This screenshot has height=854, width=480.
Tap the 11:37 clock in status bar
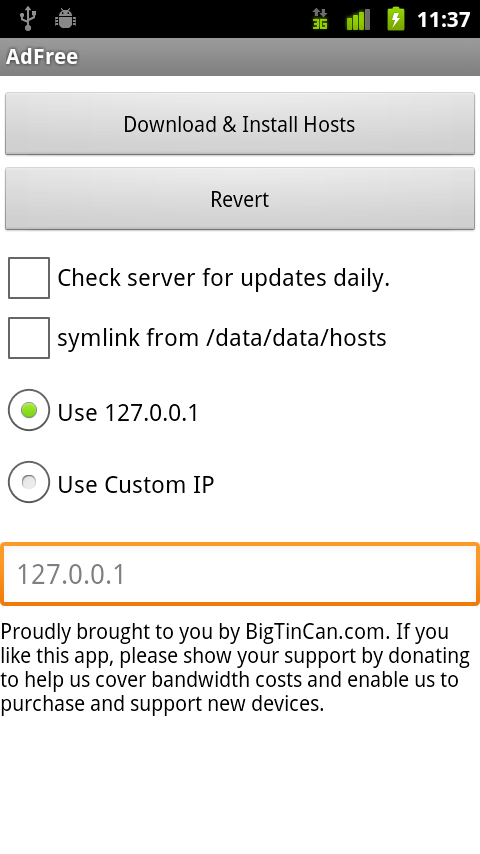[x=443, y=20]
